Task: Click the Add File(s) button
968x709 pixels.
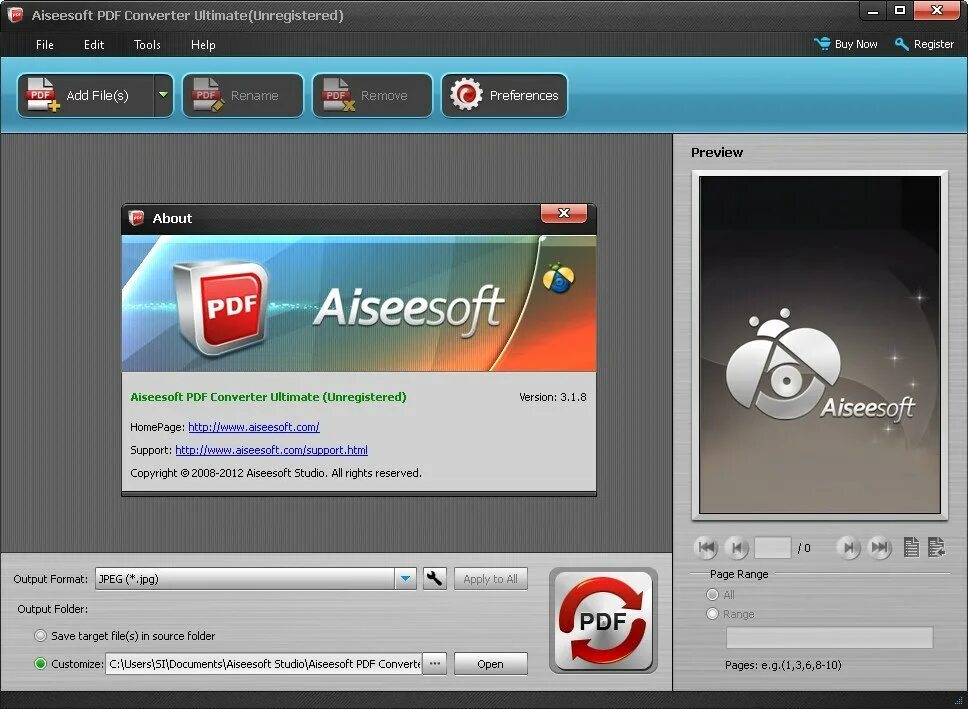Action: [86, 95]
